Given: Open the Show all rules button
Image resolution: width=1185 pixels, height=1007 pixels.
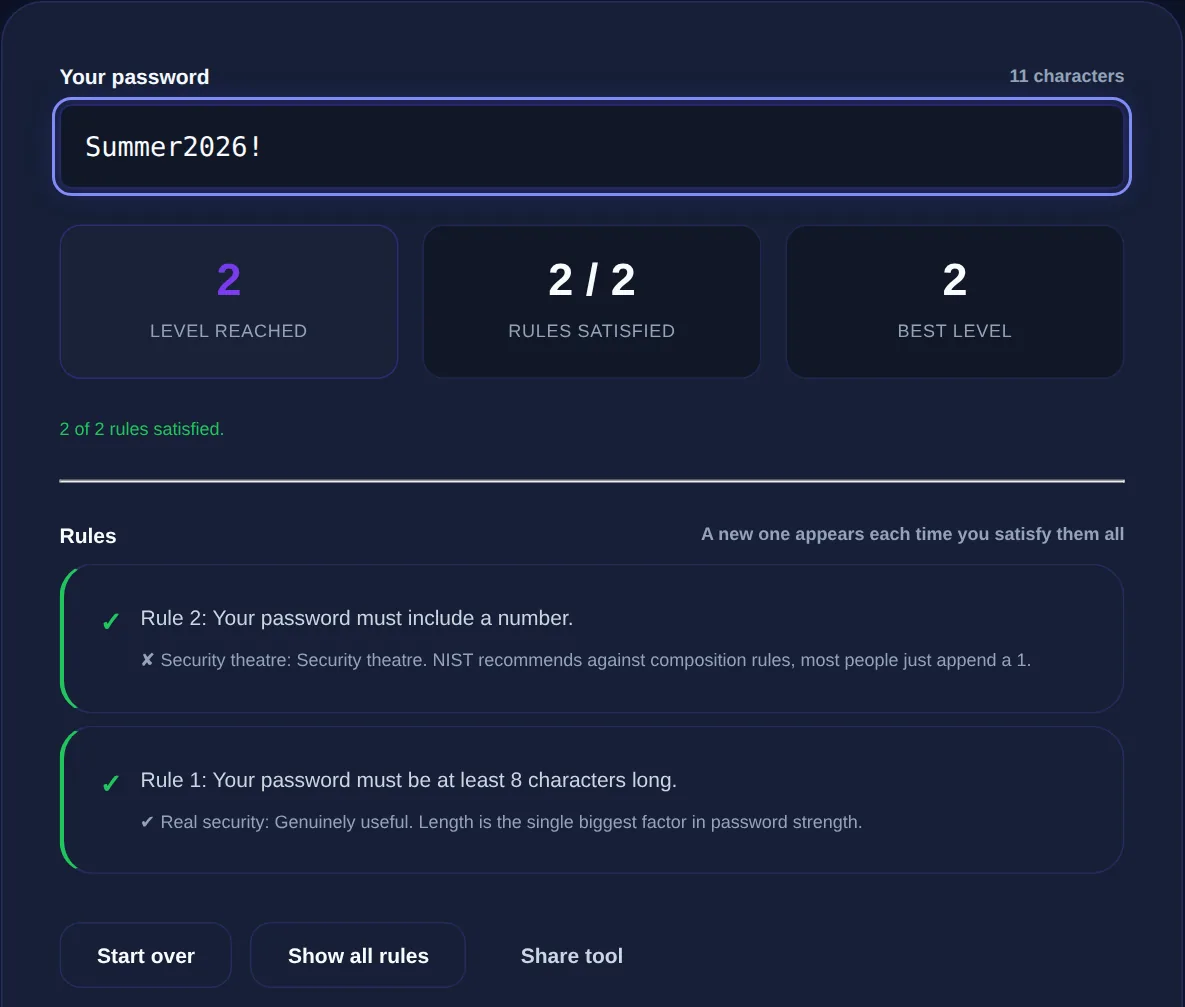Looking at the screenshot, I should pos(358,956).
